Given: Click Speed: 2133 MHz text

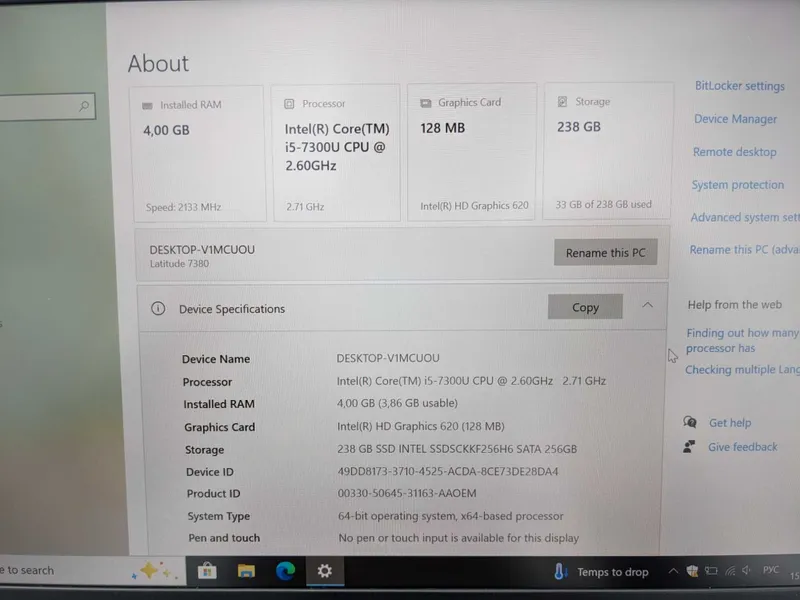Looking at the screenshot, I should [183, 208].
